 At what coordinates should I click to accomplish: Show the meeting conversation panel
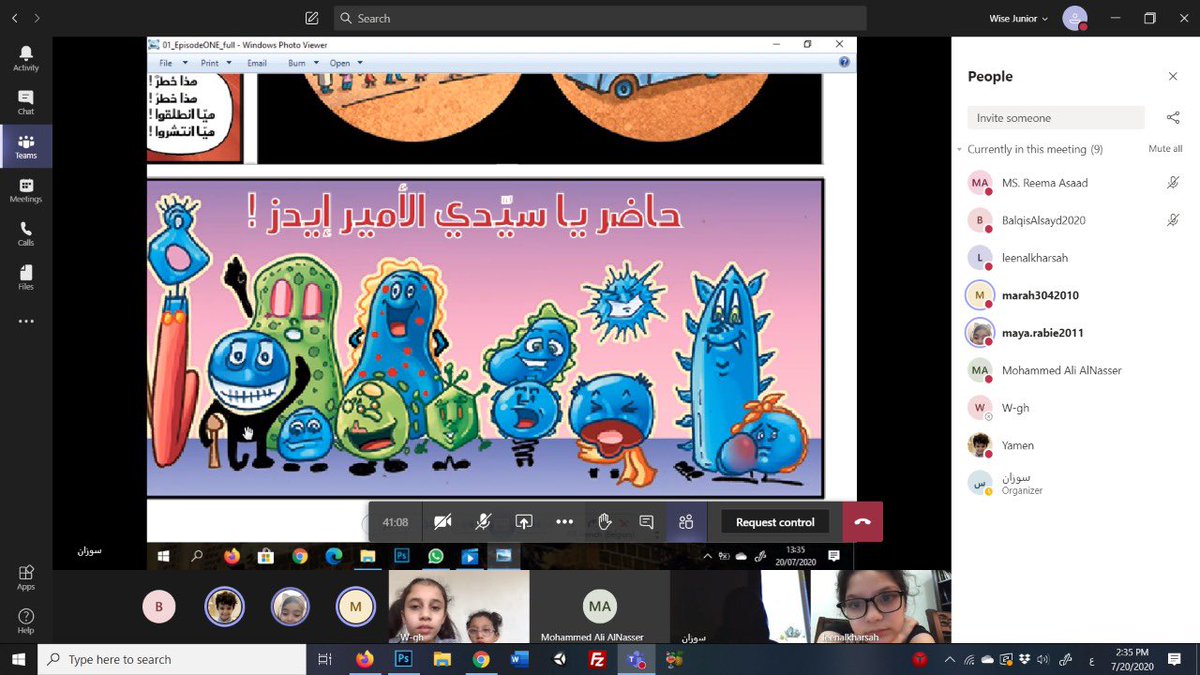[x=646, y=522]
